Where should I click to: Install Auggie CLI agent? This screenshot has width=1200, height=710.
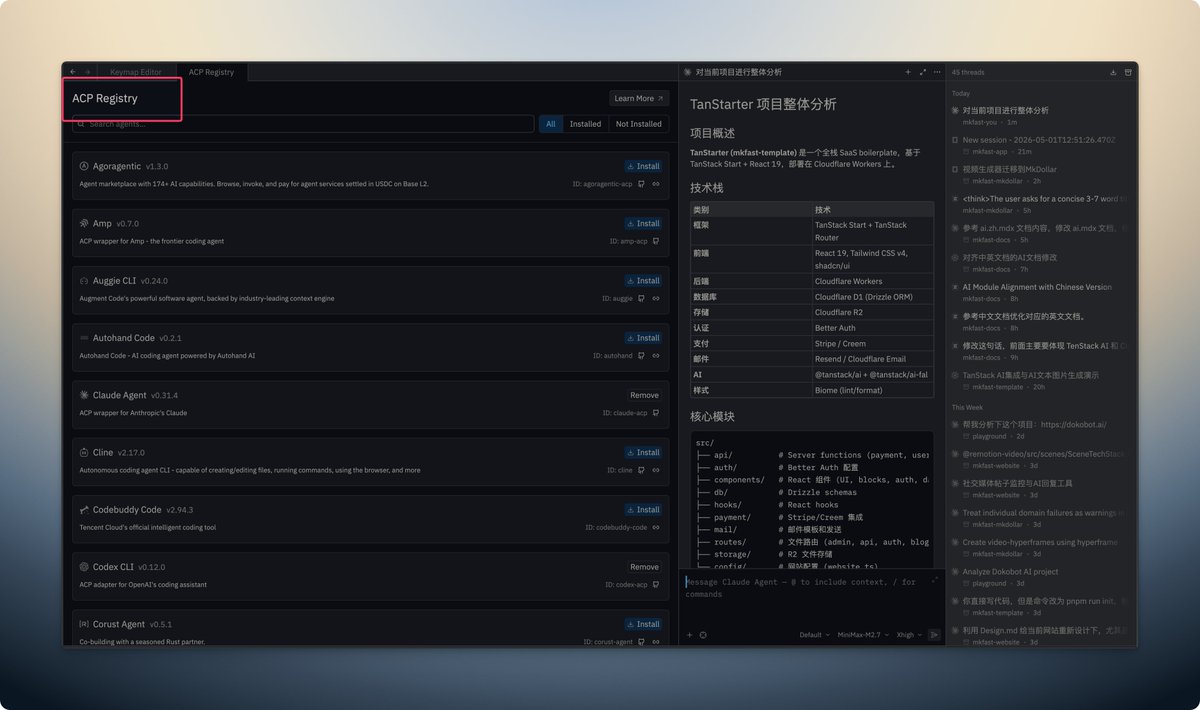(643, 280)
